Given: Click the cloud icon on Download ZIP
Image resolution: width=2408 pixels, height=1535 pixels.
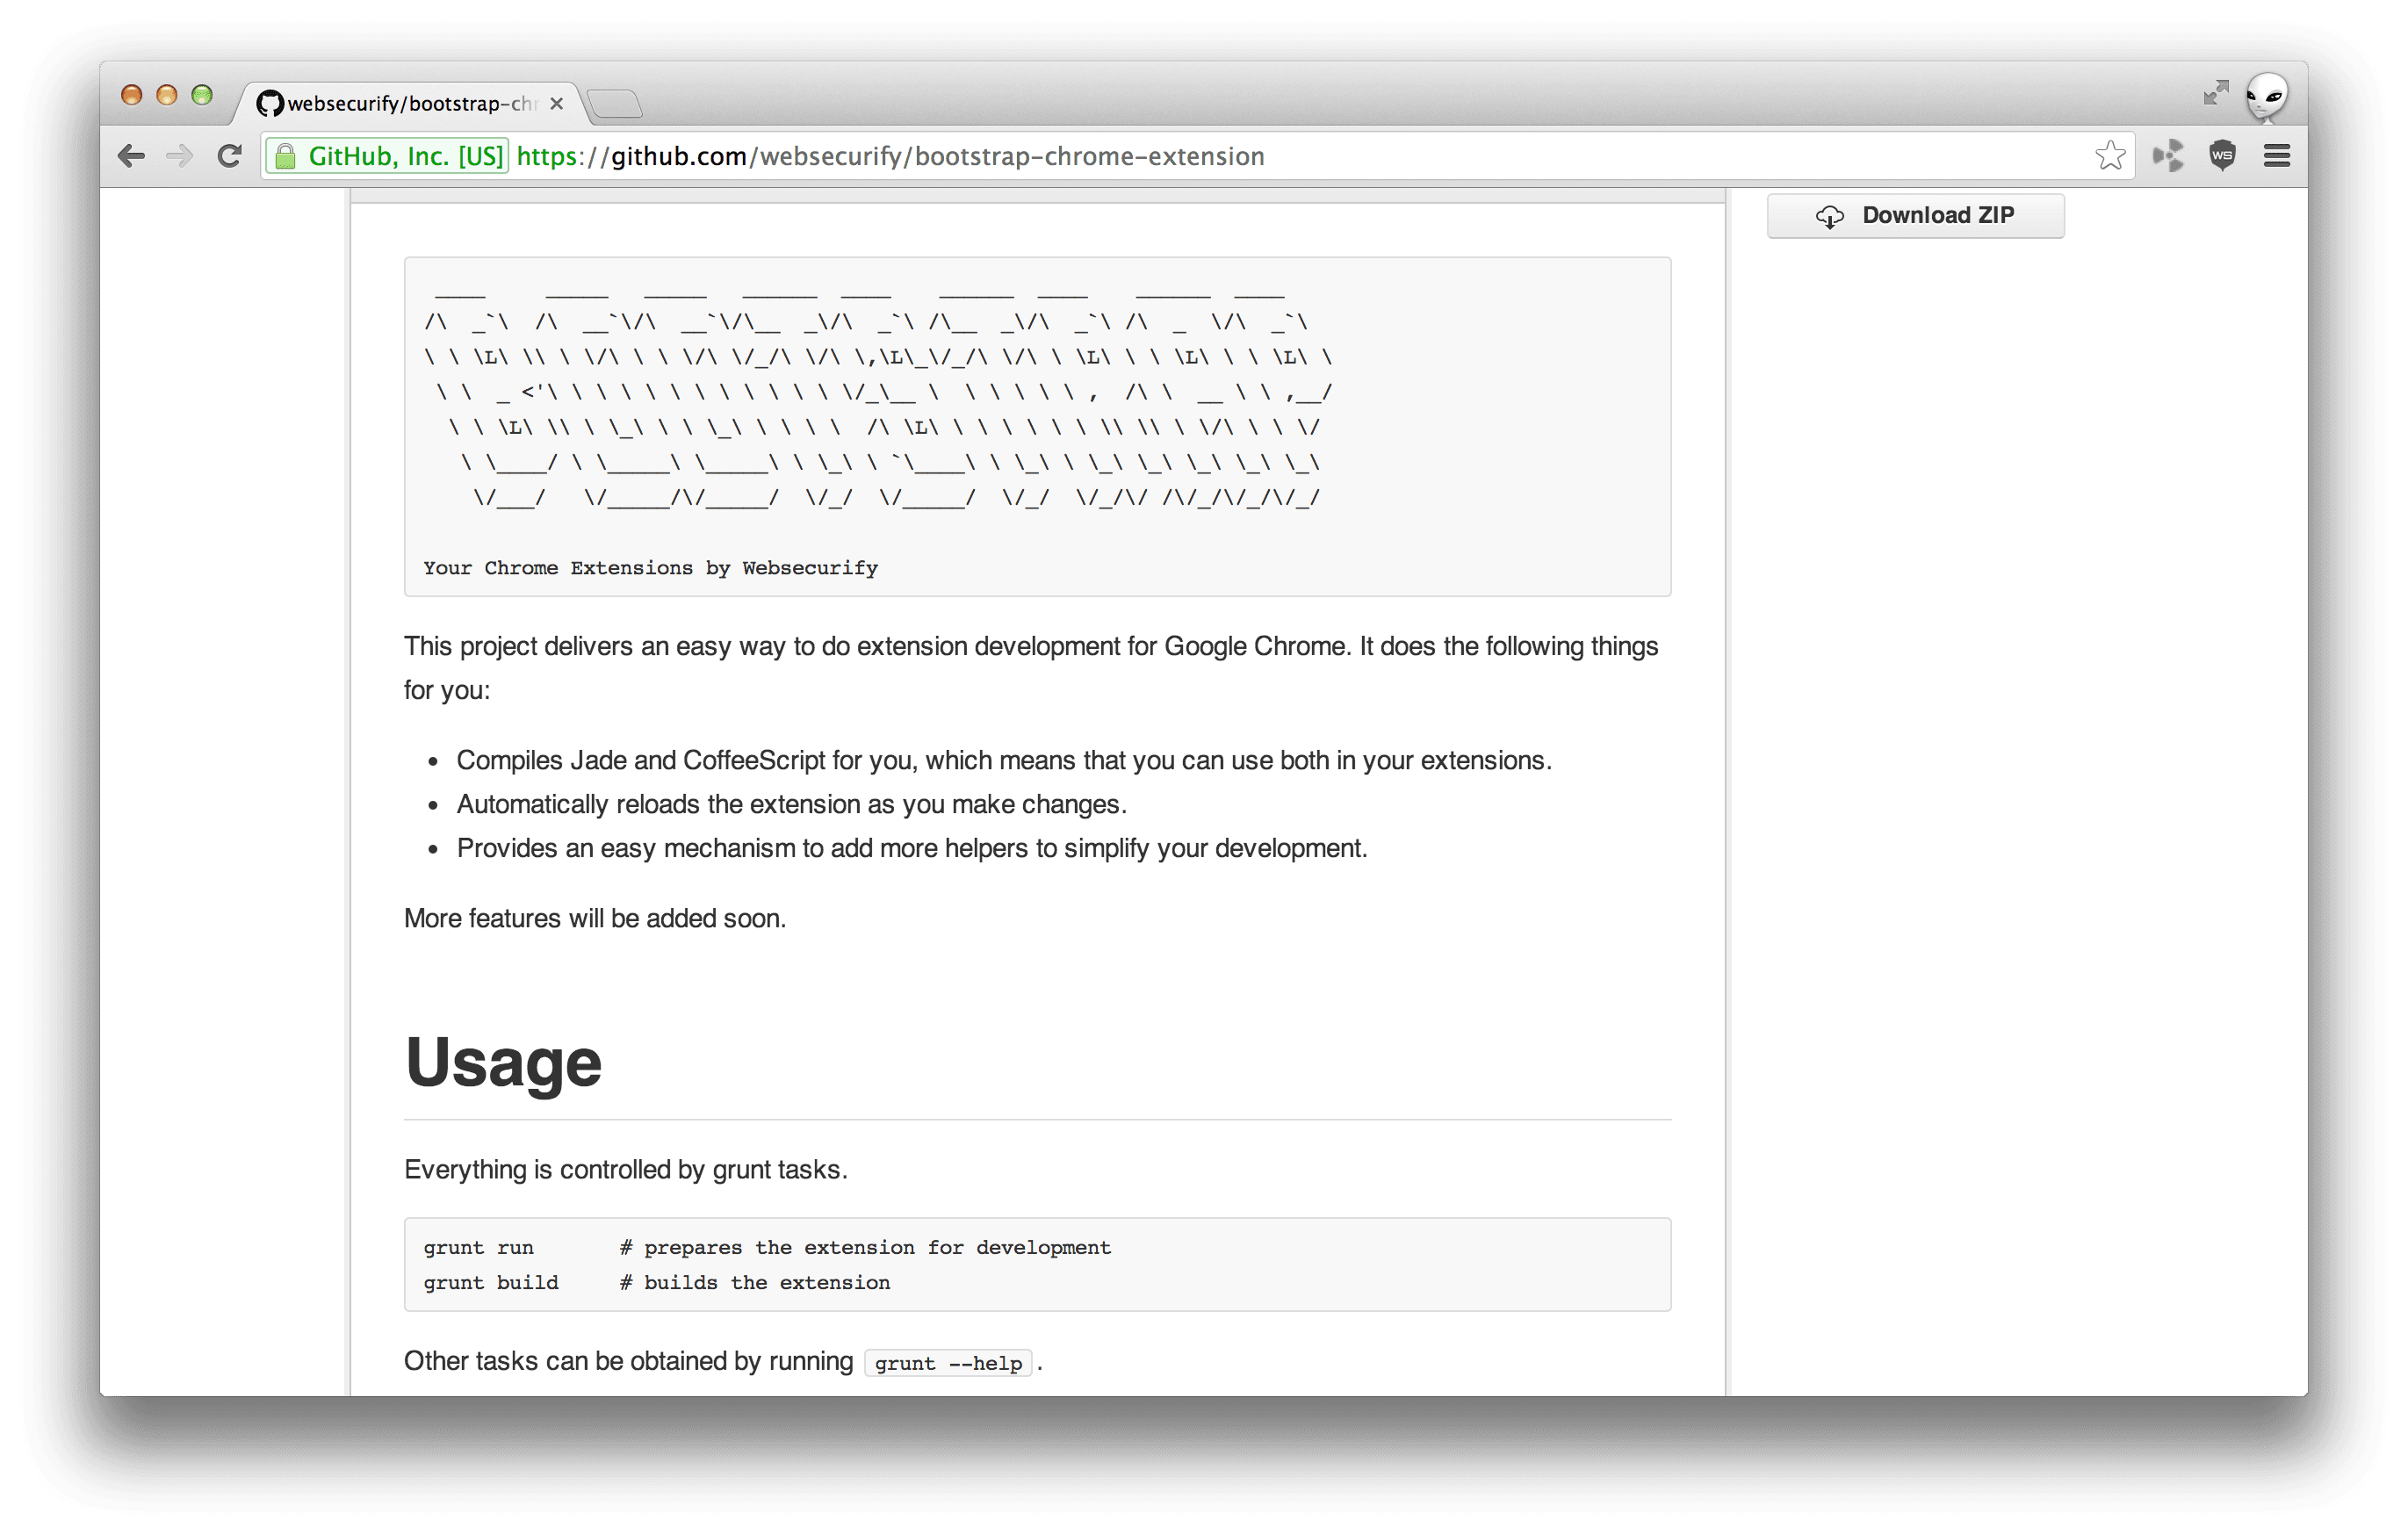Looking at the screenshot, I should pyautogui.click(x=1829, y=216).
